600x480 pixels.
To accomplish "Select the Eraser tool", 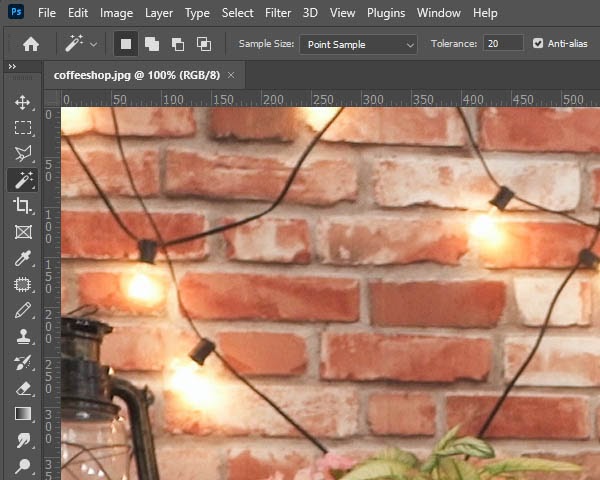I will [x=22, y=388].
